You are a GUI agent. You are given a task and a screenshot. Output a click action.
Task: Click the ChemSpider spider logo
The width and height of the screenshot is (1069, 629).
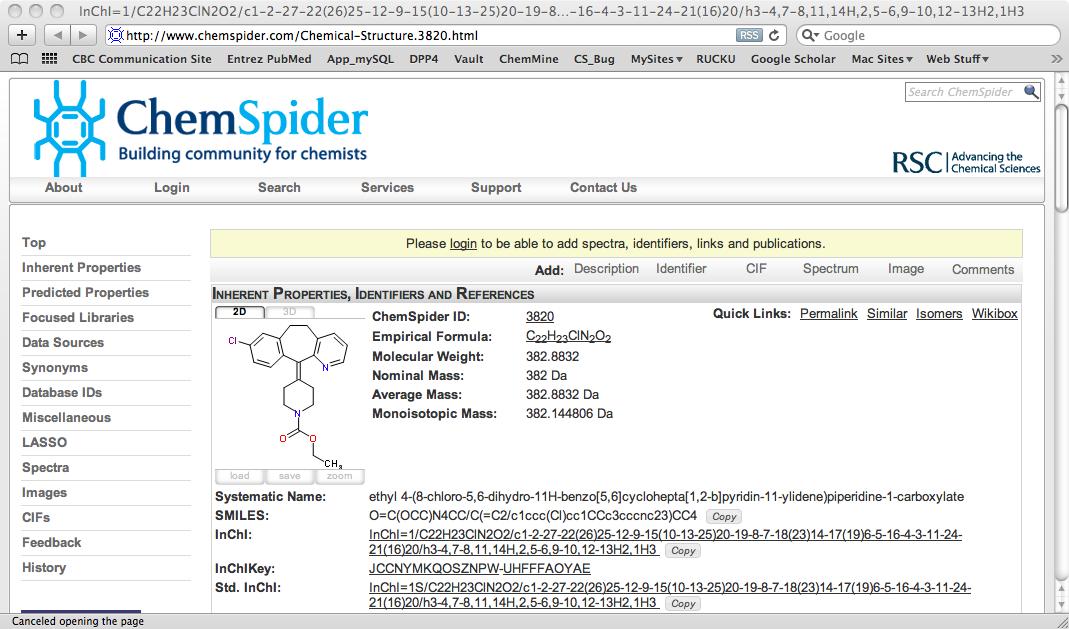[x=69, y=128]
